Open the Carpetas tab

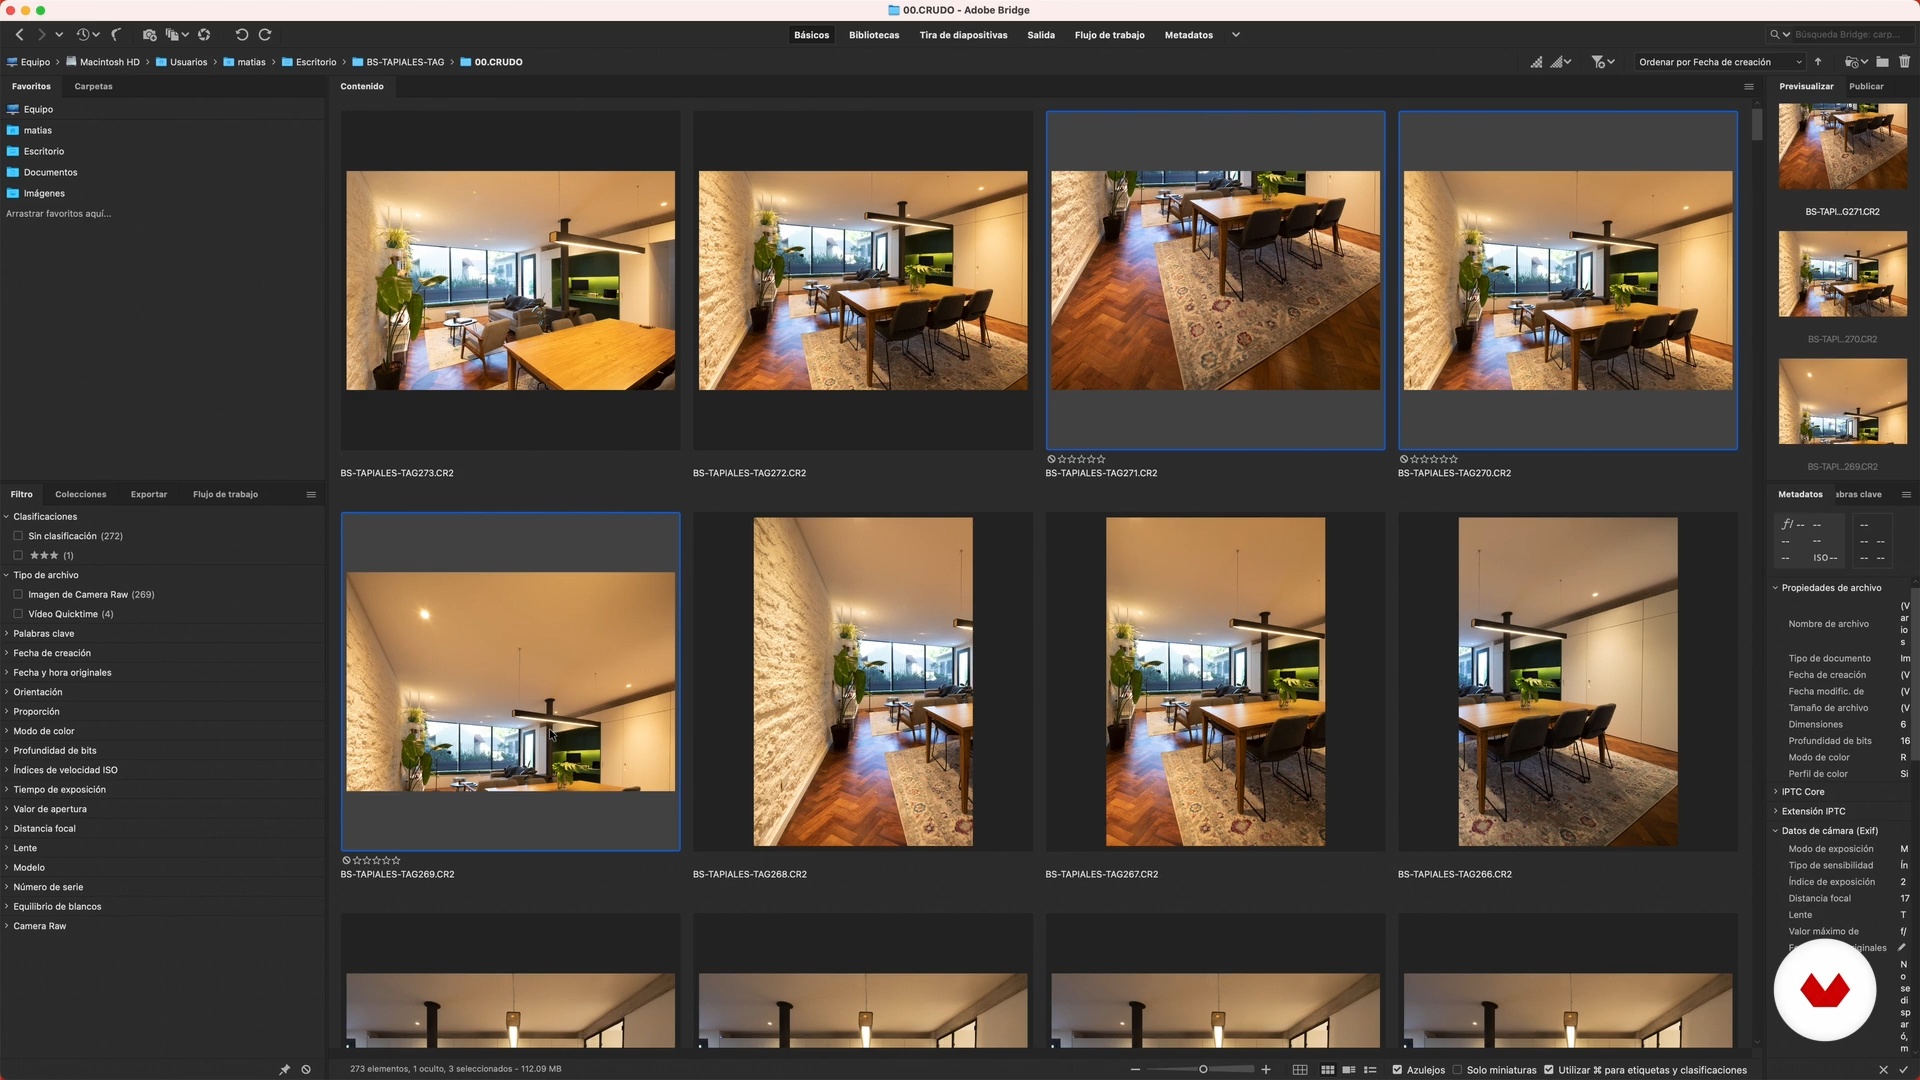pos(93,87)
